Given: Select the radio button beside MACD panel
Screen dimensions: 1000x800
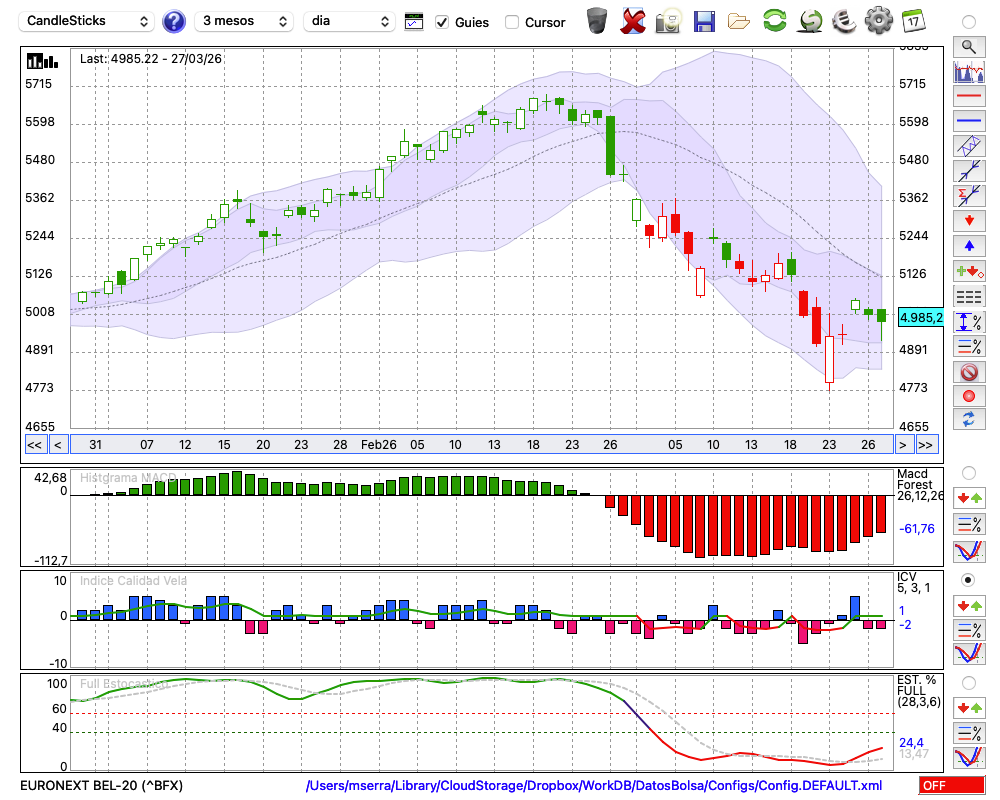Looking at the screenshot, I should (968, 472).
